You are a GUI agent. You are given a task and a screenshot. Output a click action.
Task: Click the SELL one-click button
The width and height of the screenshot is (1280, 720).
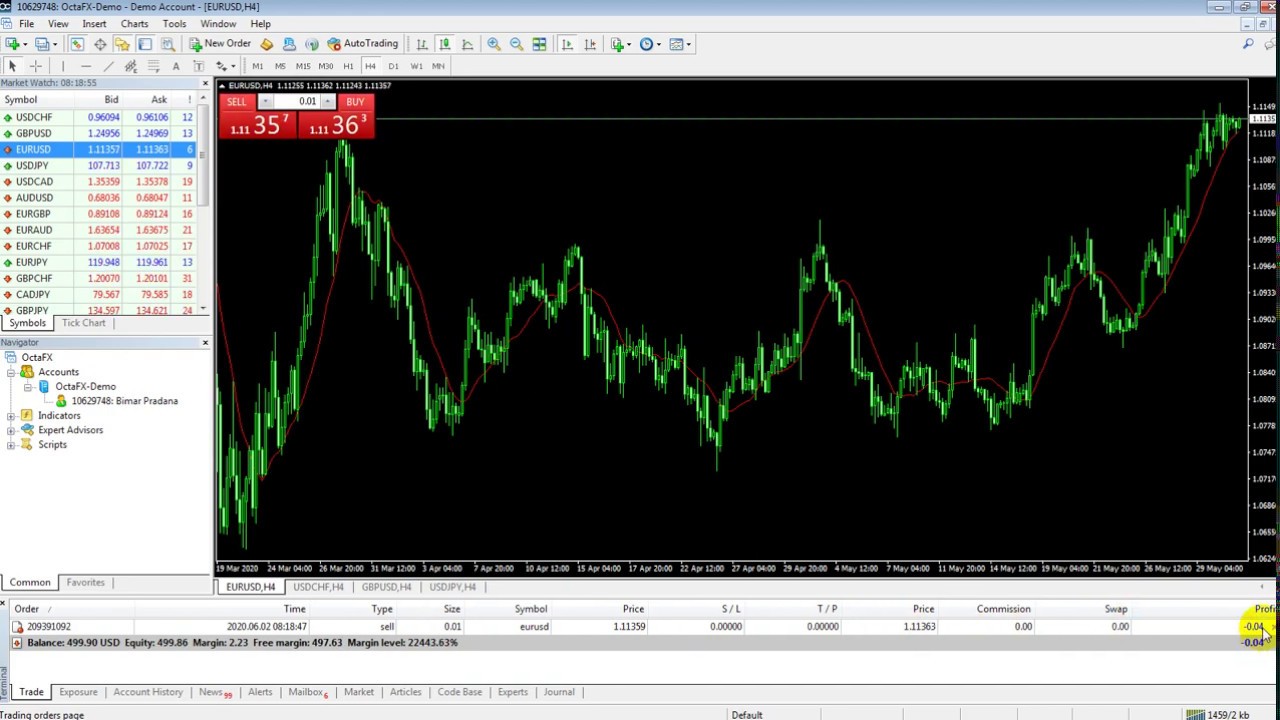[237, 102]
